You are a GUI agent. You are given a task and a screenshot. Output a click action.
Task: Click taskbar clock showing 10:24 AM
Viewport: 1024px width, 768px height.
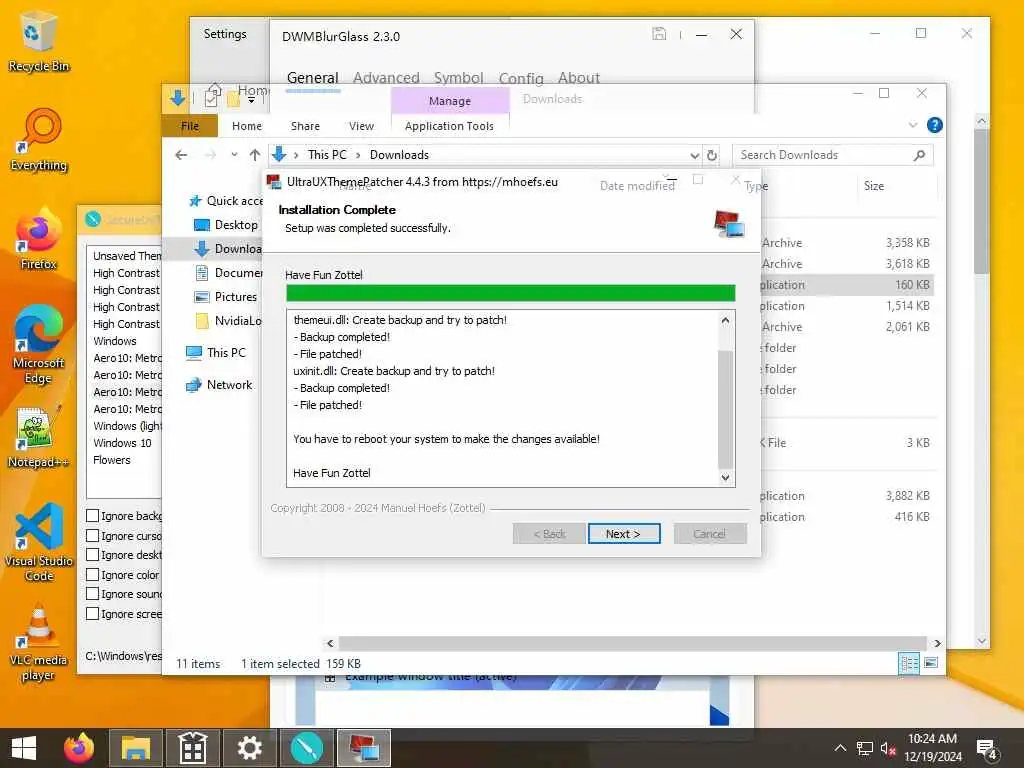[933, 748]
